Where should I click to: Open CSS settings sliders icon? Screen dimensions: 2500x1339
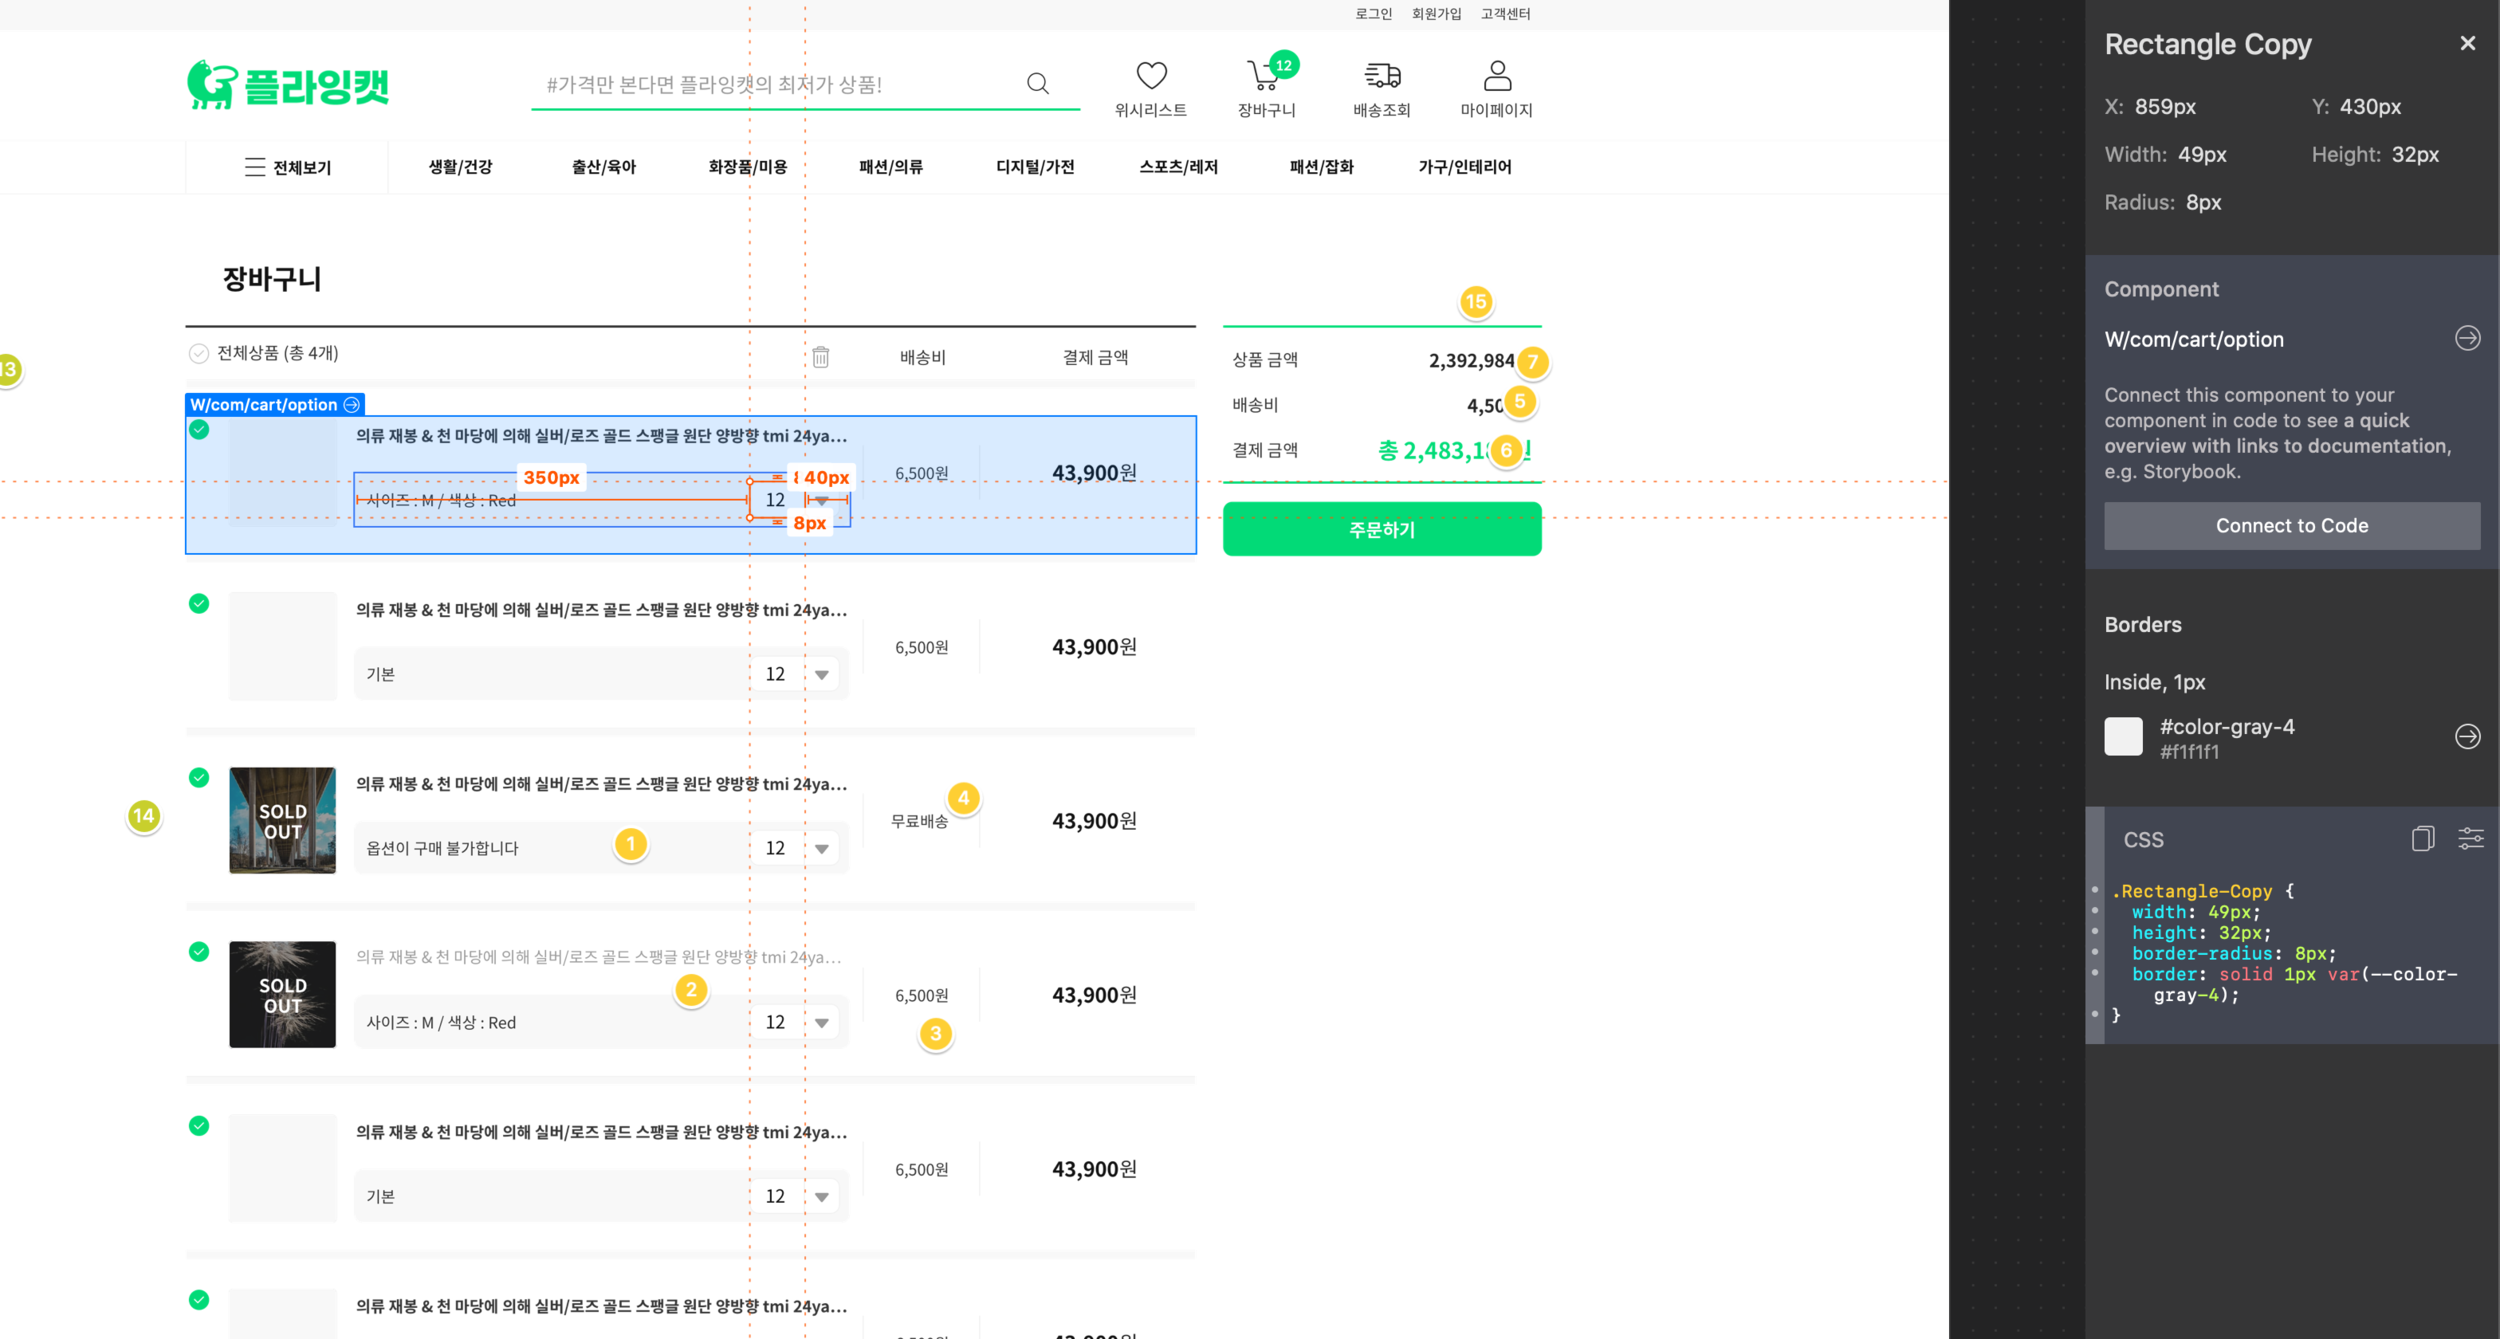2471,839
